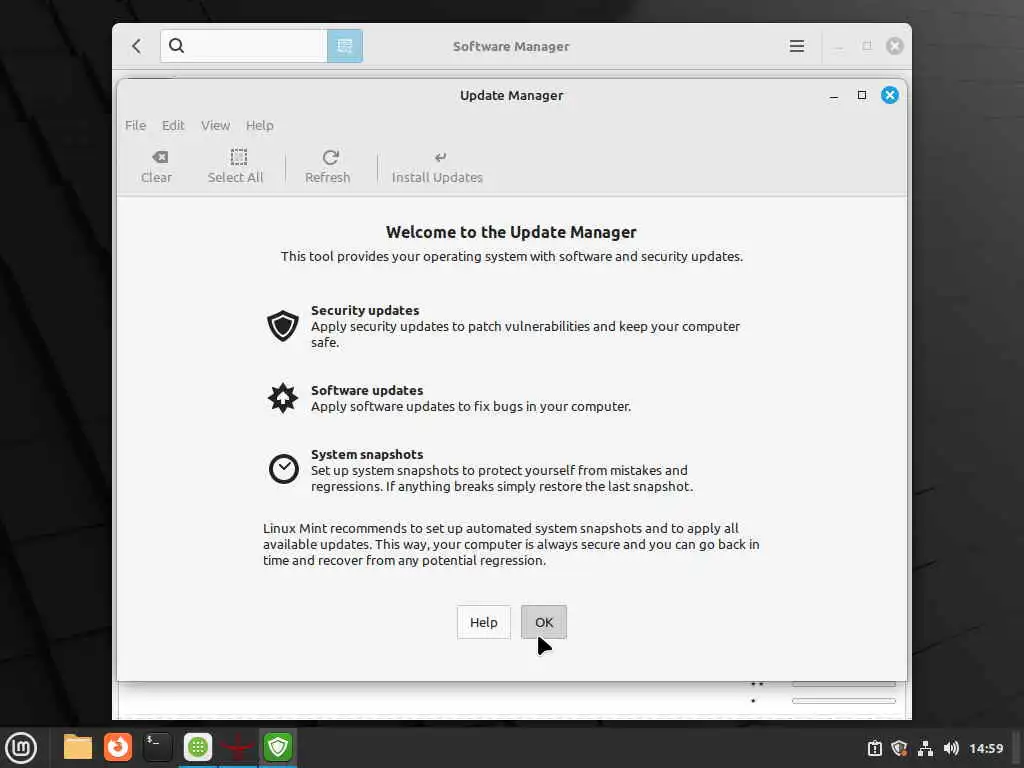Open the network tray icon
The image size is (1024, 768).
pyautogui.click(x=925, y=748)
